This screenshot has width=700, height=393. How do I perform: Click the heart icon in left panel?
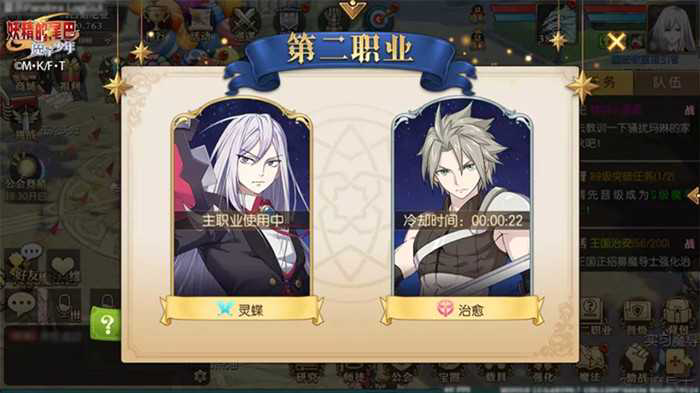coord(63,267)
